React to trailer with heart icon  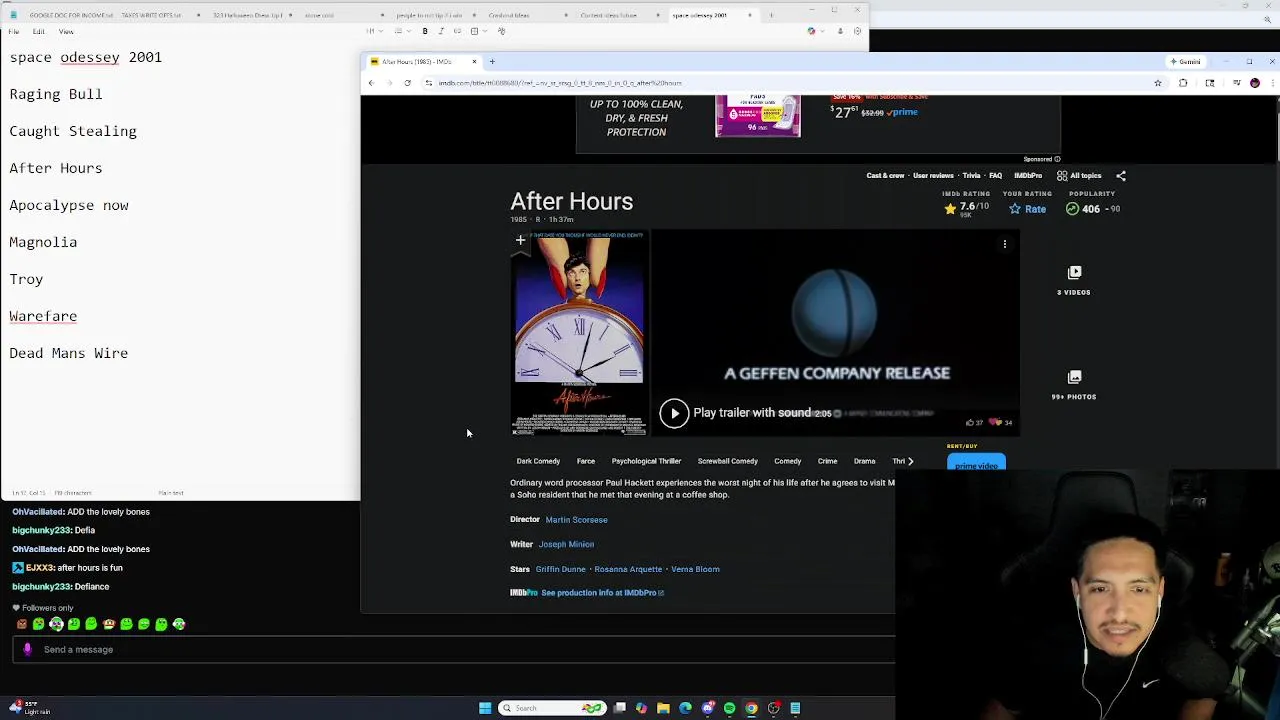tap(995, 422)
